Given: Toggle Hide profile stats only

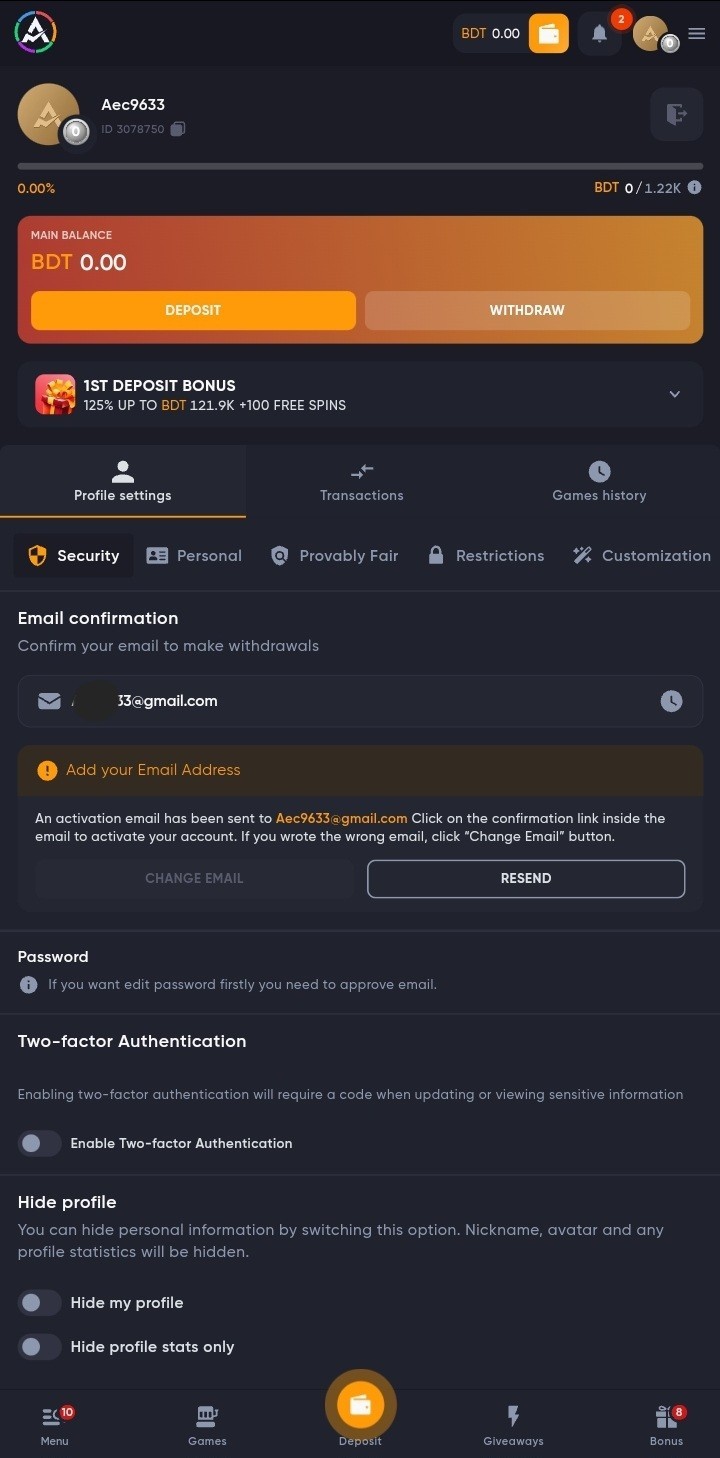Looking at the screenshot, I should [x=40, y=1346].
